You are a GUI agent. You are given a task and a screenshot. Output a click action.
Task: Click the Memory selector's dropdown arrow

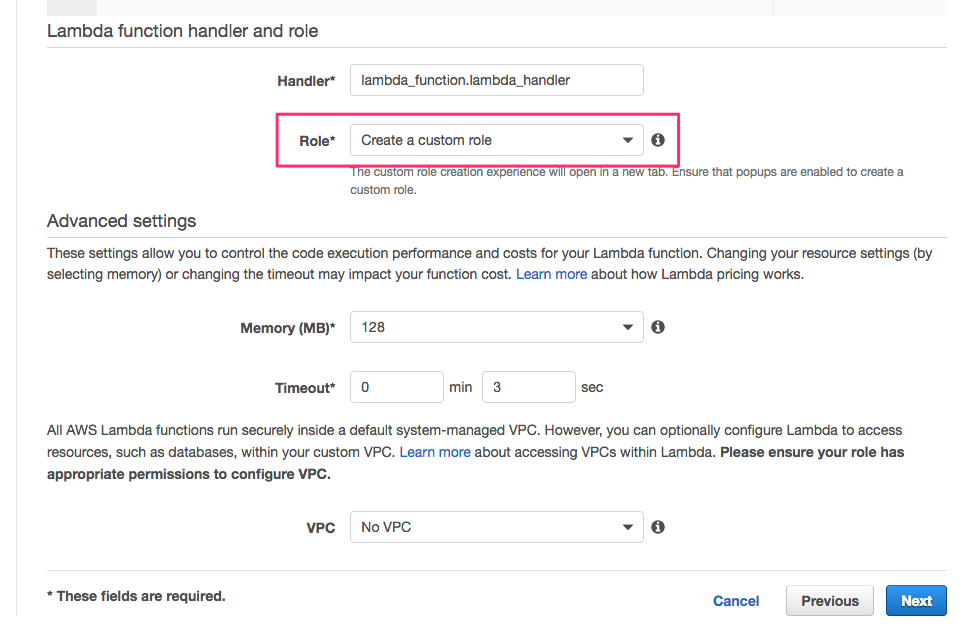click(x=628, y=327)
